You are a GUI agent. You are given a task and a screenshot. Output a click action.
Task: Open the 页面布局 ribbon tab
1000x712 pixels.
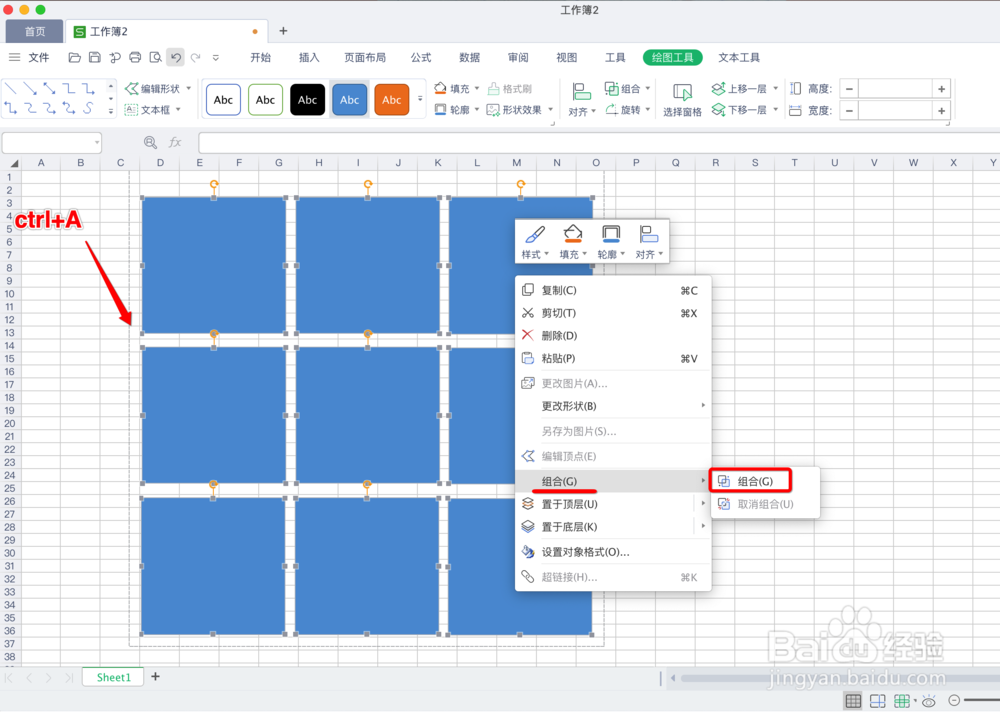365,57
